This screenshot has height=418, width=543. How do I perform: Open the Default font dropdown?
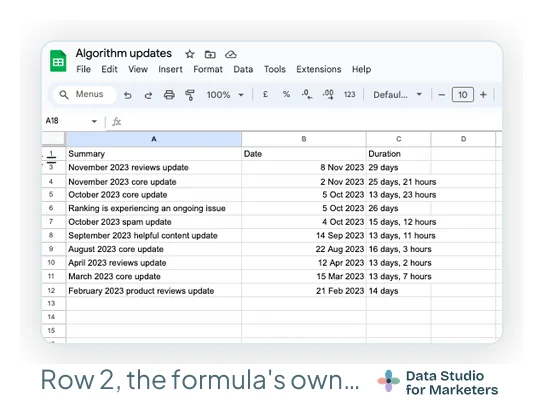(397, 95)
